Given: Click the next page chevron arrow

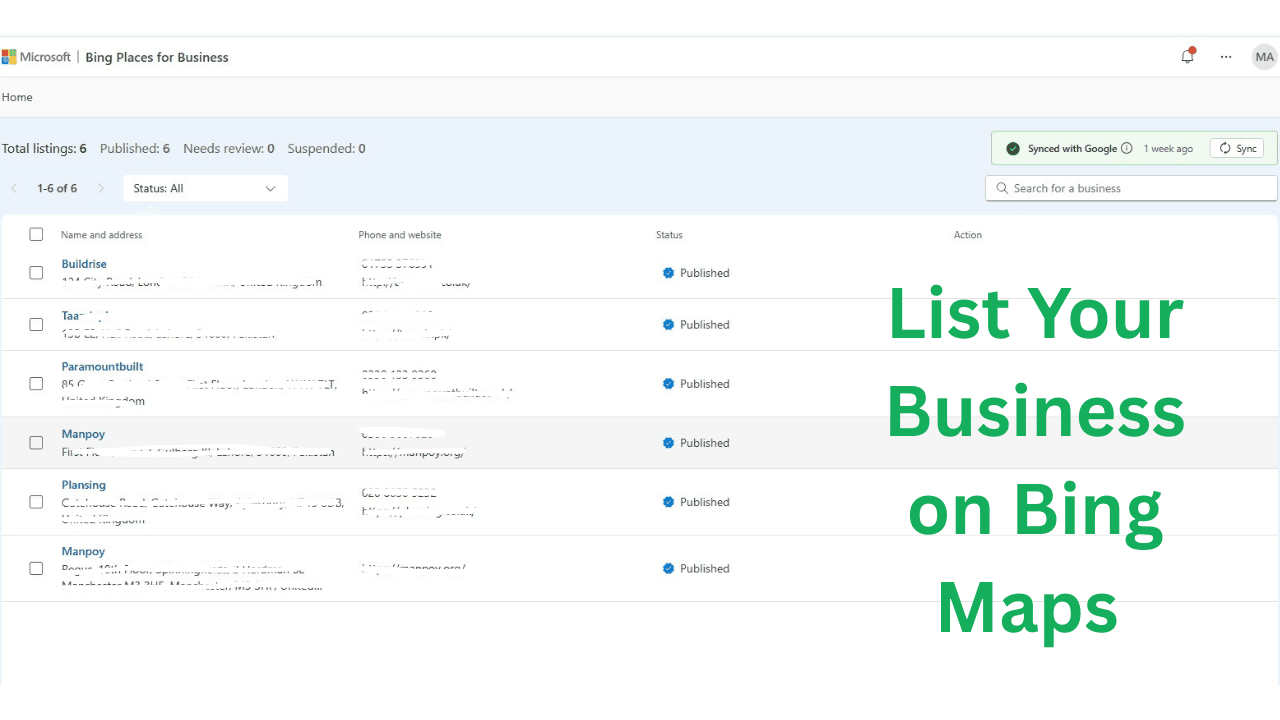Looking at the screenshot, I should click(101, 188).
